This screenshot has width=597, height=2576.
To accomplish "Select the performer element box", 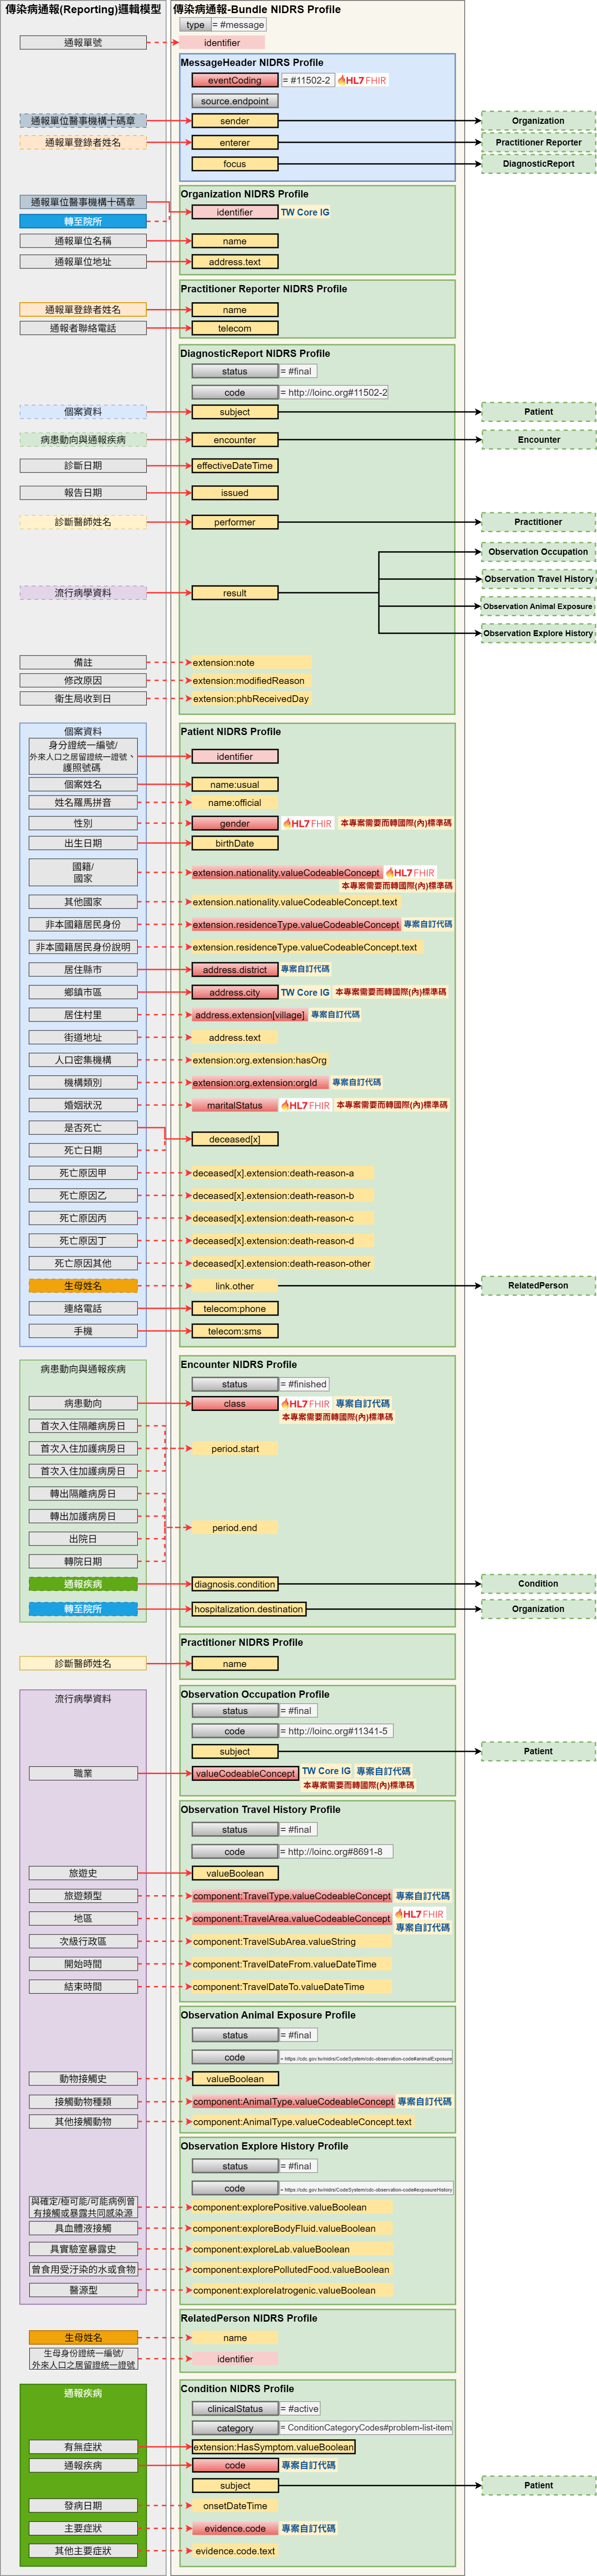I will tap(235, 522).
